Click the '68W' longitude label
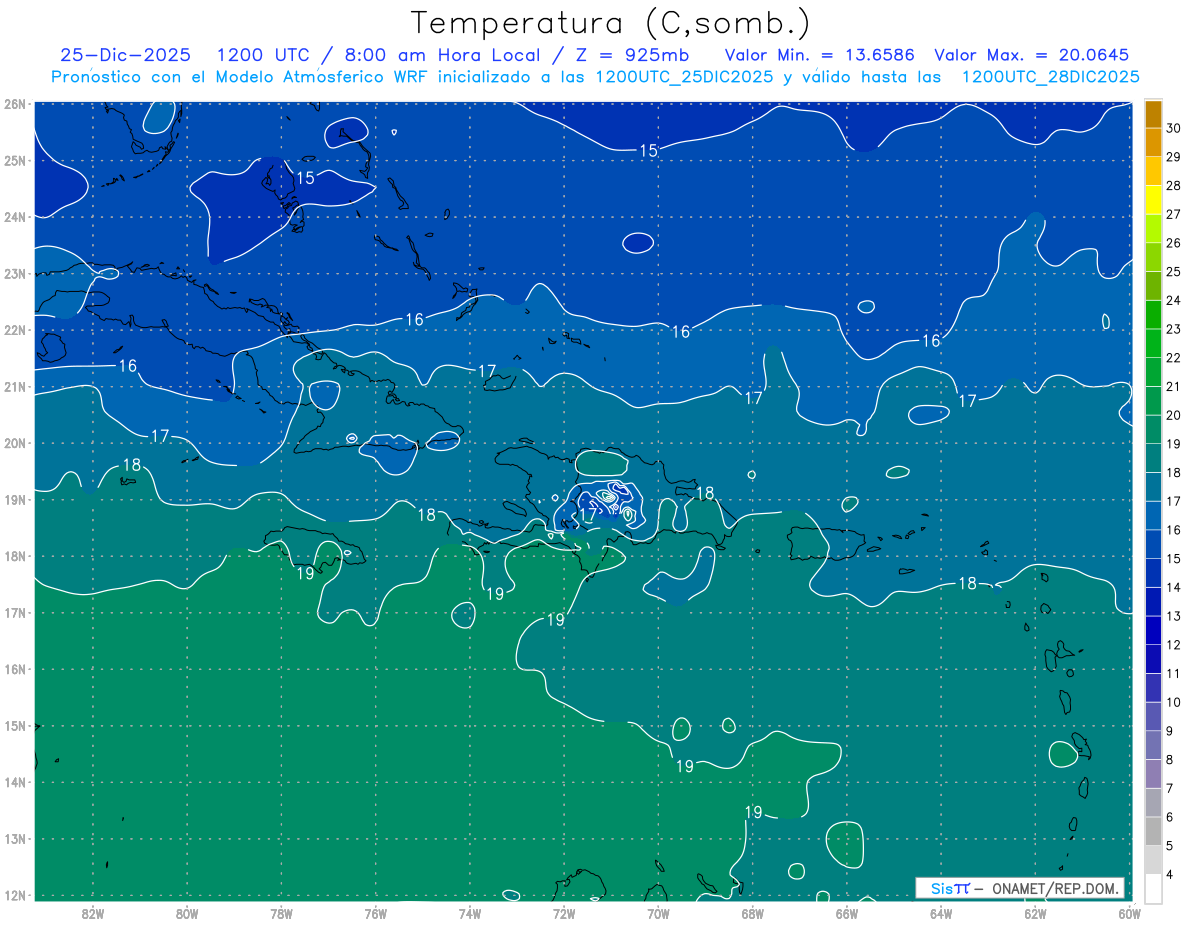The width and height of the screenshot is (1200, 927). click(x=752, y=912)
